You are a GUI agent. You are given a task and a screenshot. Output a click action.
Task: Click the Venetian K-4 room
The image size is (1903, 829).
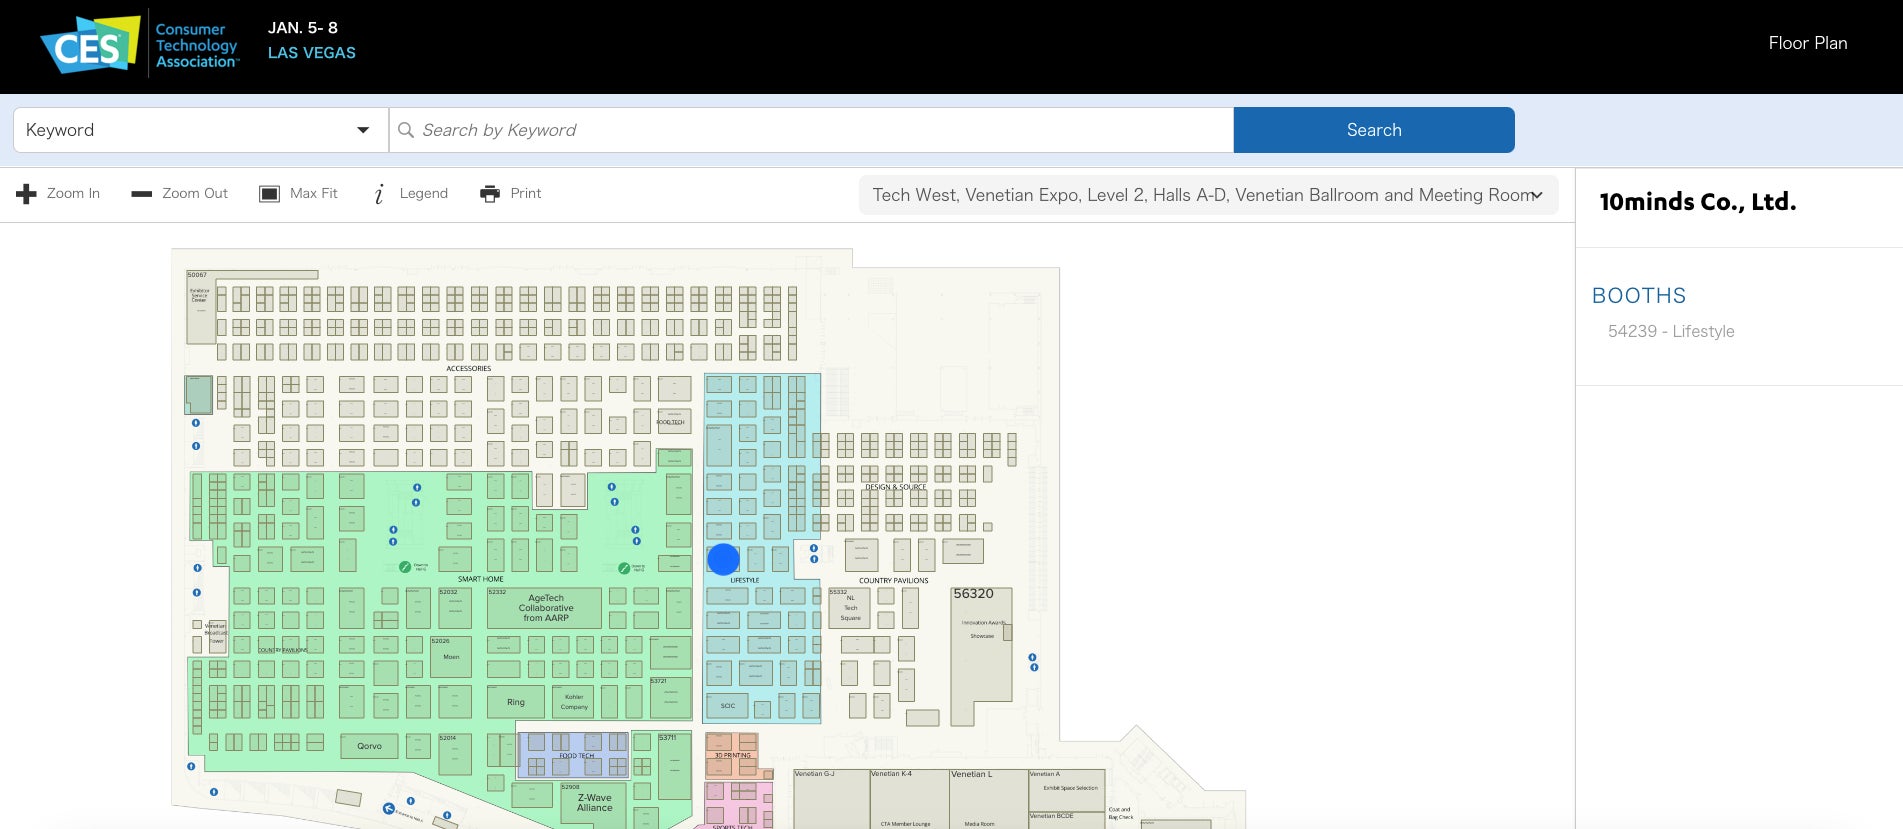point(908,798)
